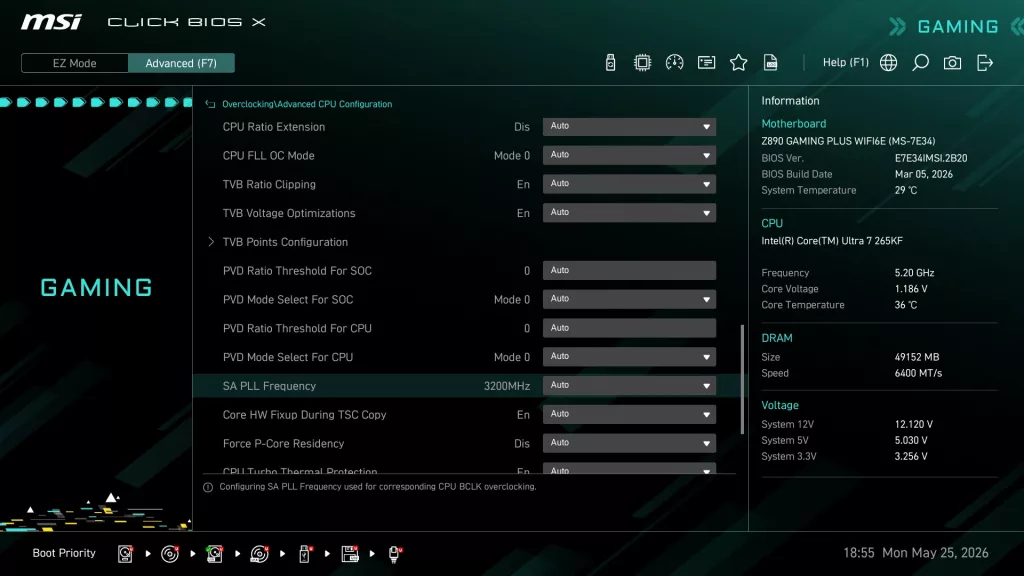Viewport: 1024px width, 576px height.
Task: Click the 6400 MT/s DRAM speed value
Action: [x=918, y=373]
